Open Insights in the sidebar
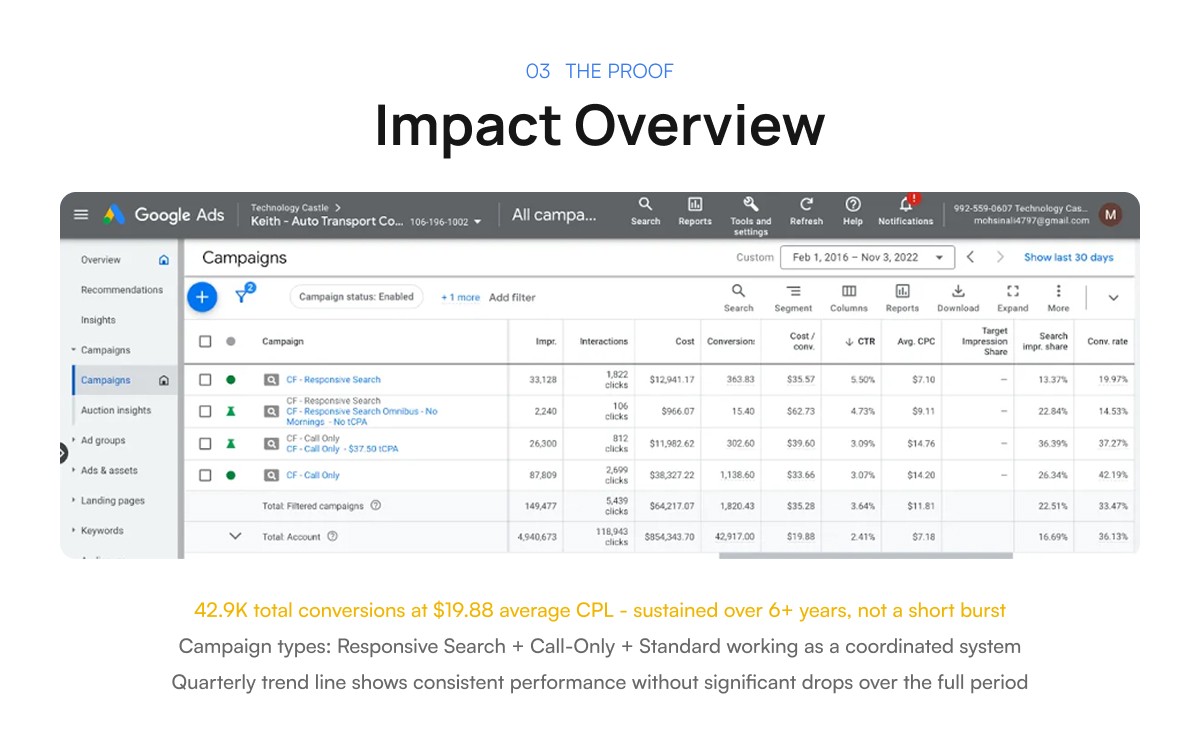 pos(98,320)
